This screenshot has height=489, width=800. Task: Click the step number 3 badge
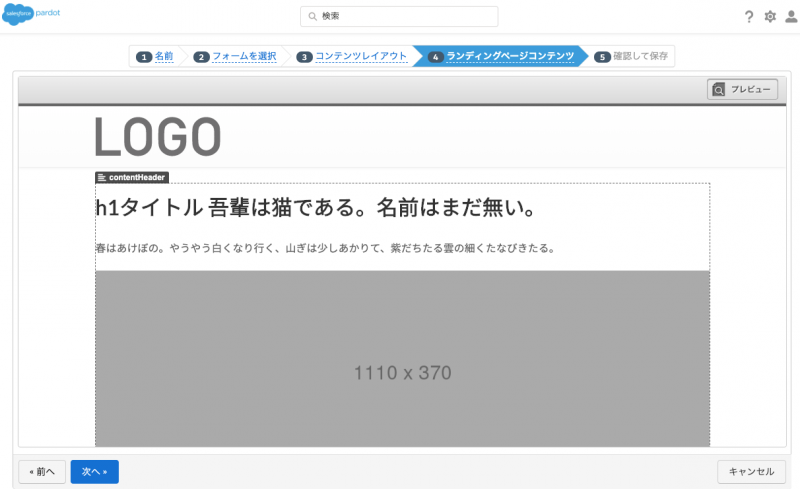pos(304,57)
